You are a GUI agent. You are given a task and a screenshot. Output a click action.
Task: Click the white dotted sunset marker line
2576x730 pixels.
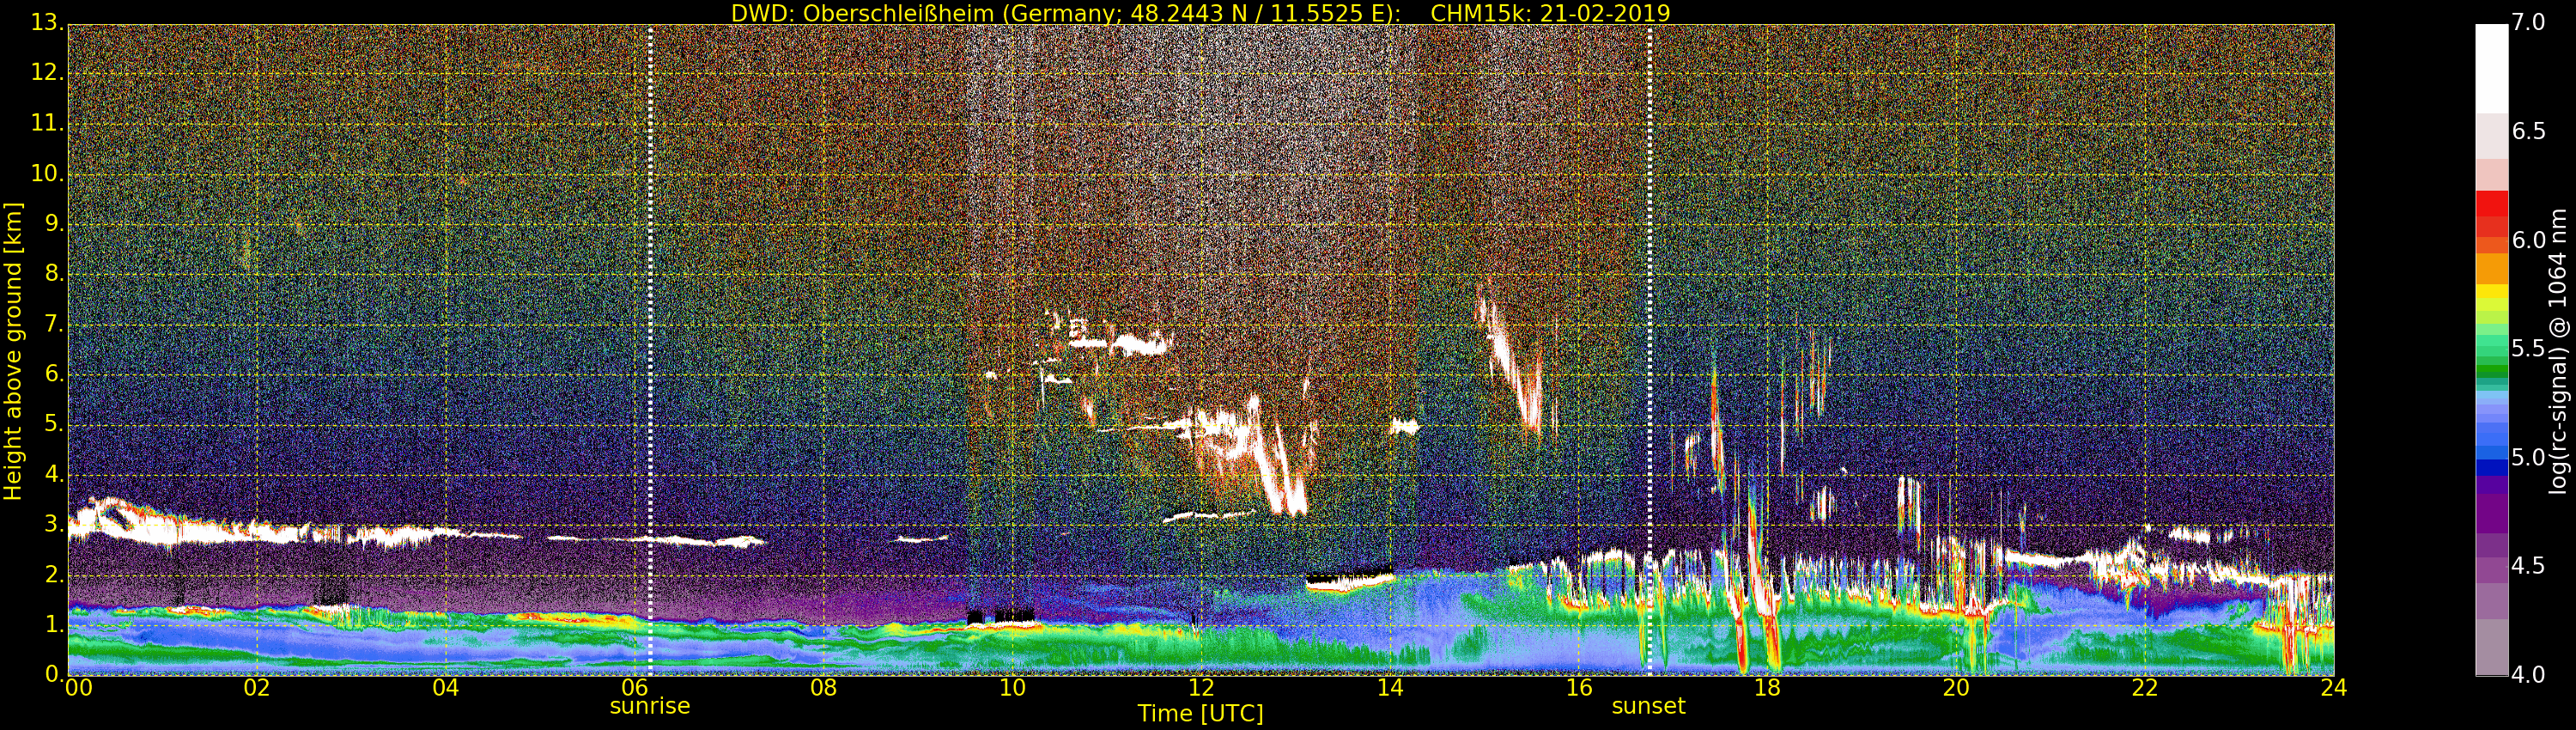(x=1650, y=350)
